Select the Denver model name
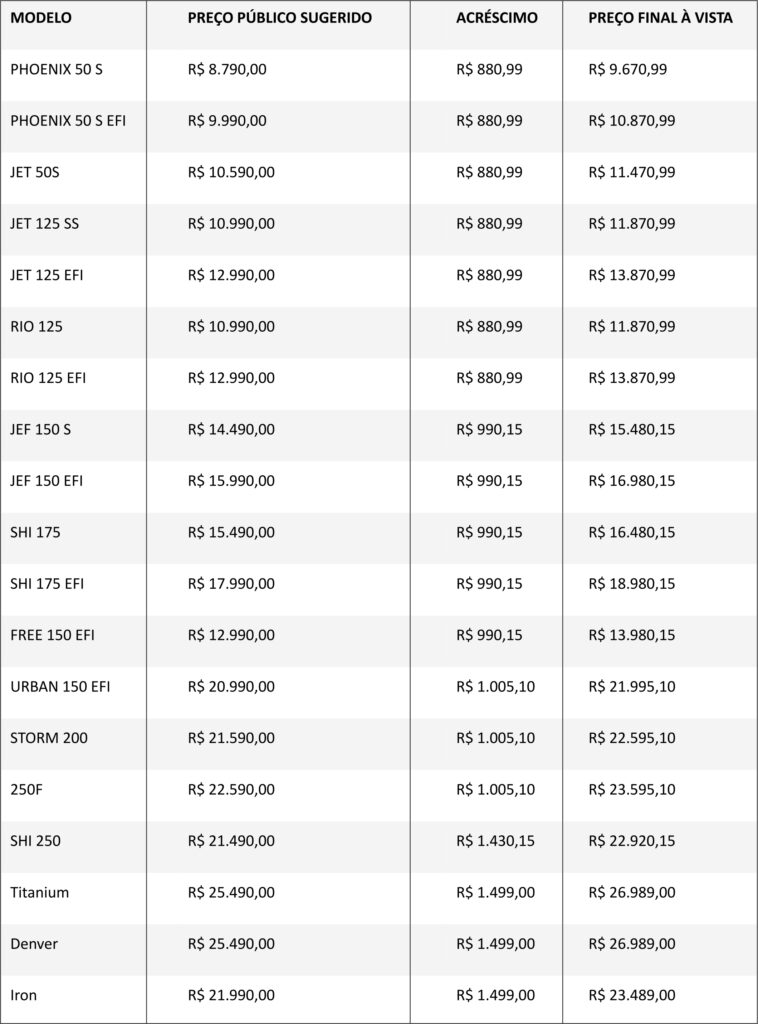Viewport: 758px width, 1024px height. 35,944
